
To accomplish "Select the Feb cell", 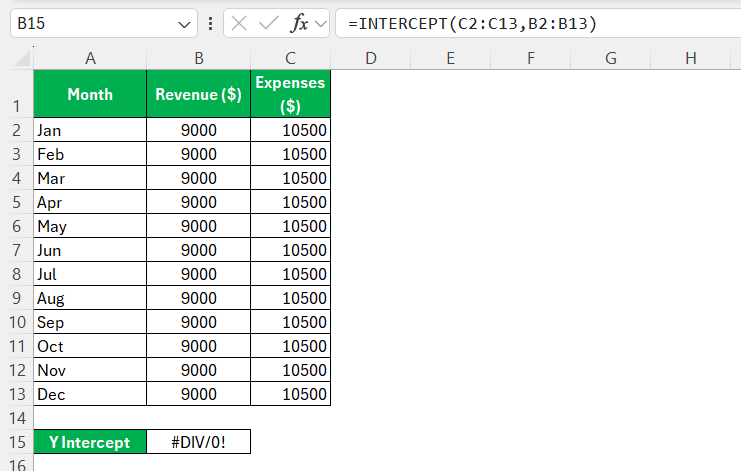I will 90,154.
